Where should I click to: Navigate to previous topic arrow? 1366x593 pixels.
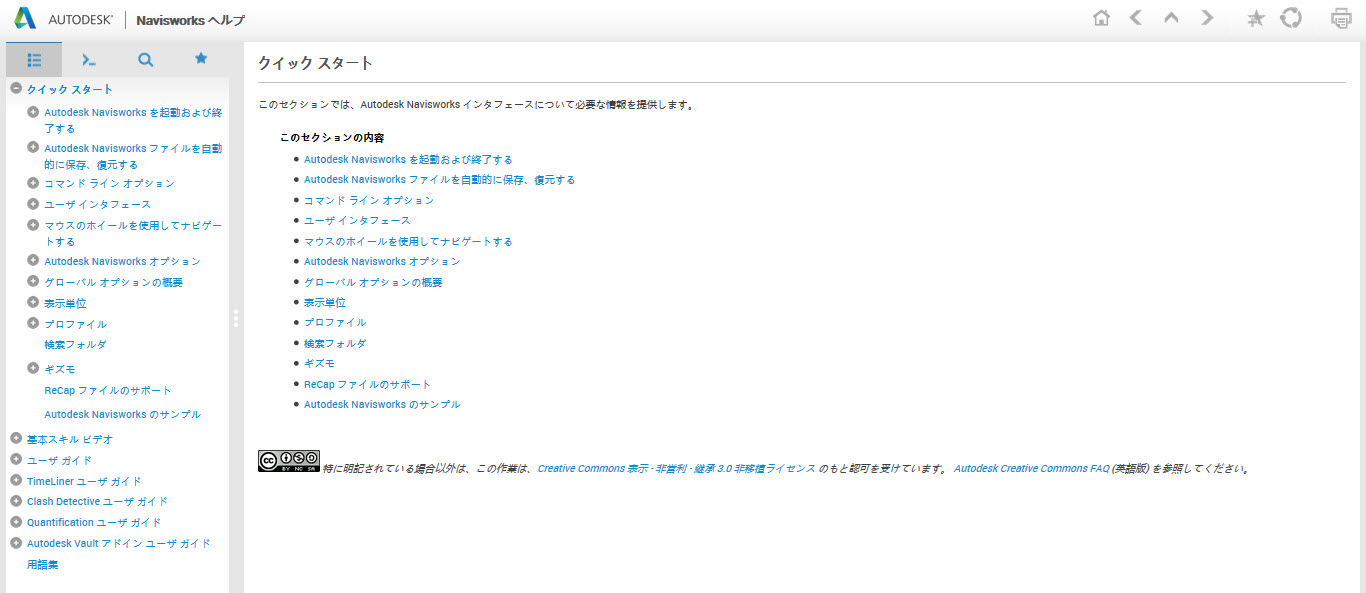1136,18
